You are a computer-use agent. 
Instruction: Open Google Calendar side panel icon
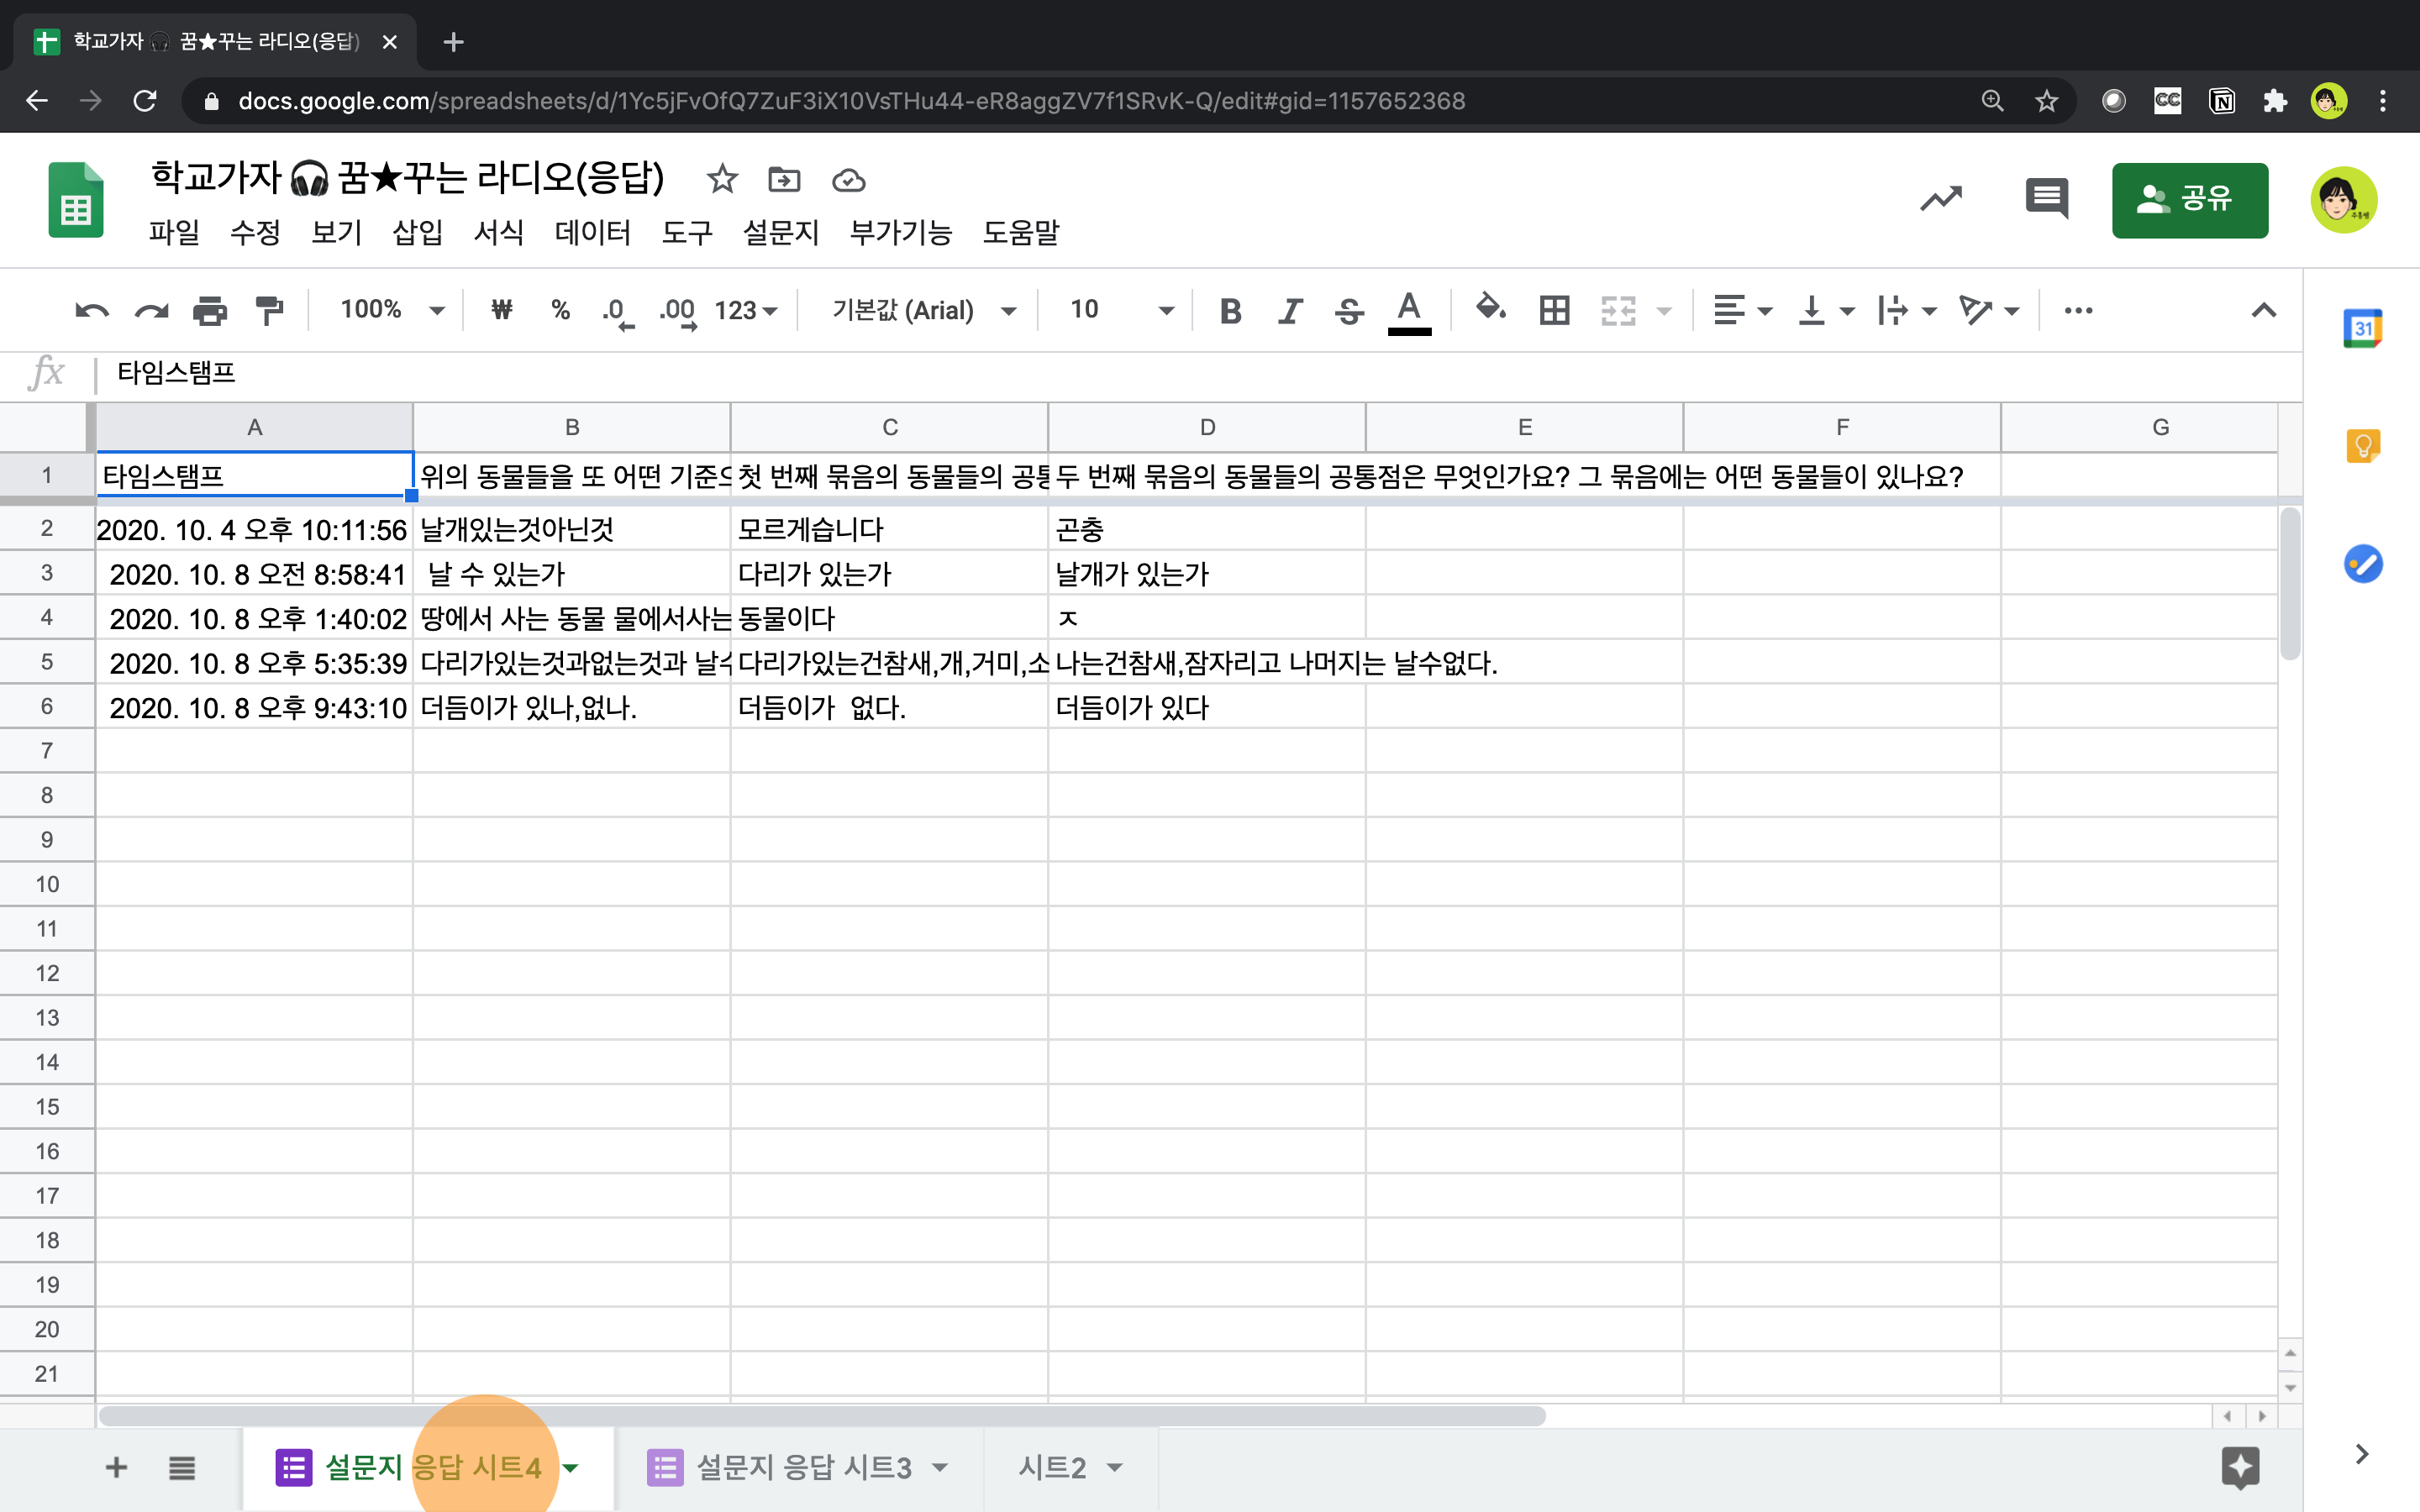pos(2362,329)
